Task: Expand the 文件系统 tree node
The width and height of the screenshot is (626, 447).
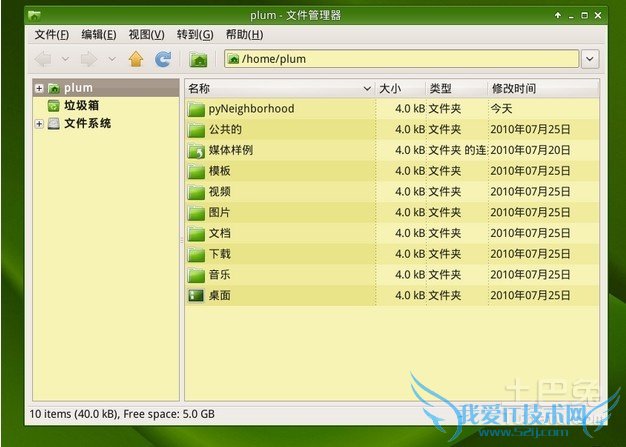Action: [x=39, y=124]
